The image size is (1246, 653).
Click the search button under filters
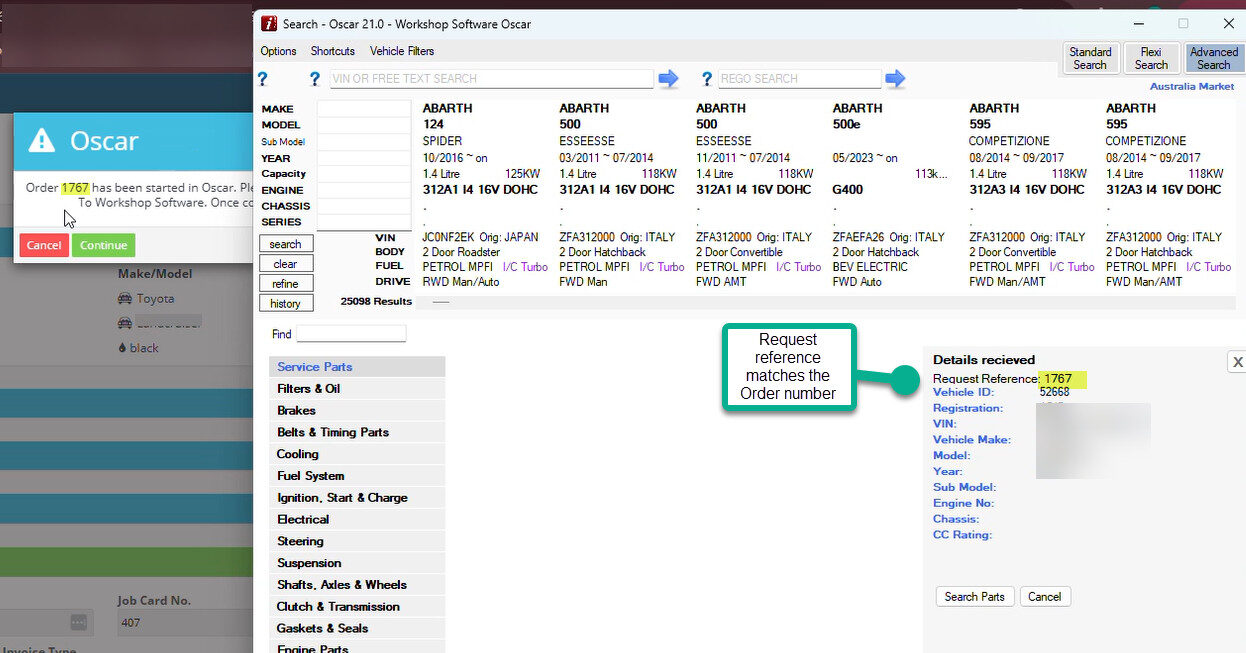pyautogui.click(x=285, y=244)
